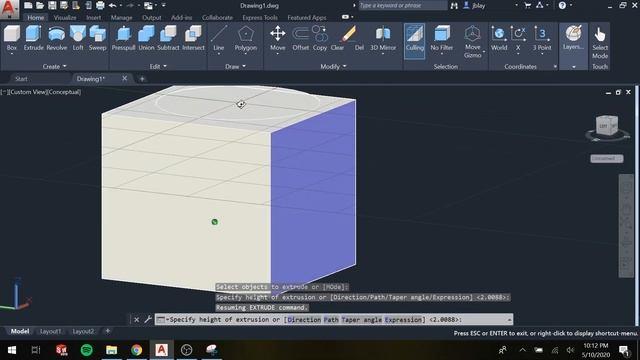
Task: Choose the Copy modify tool
Action: [x=320, y=38]
